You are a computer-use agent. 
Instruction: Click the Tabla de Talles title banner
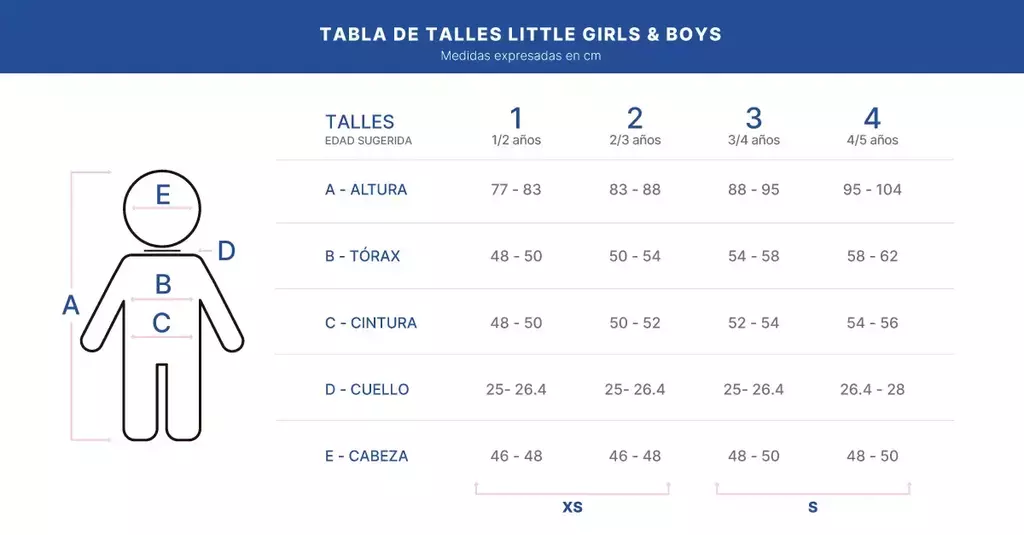pos(520,34)
